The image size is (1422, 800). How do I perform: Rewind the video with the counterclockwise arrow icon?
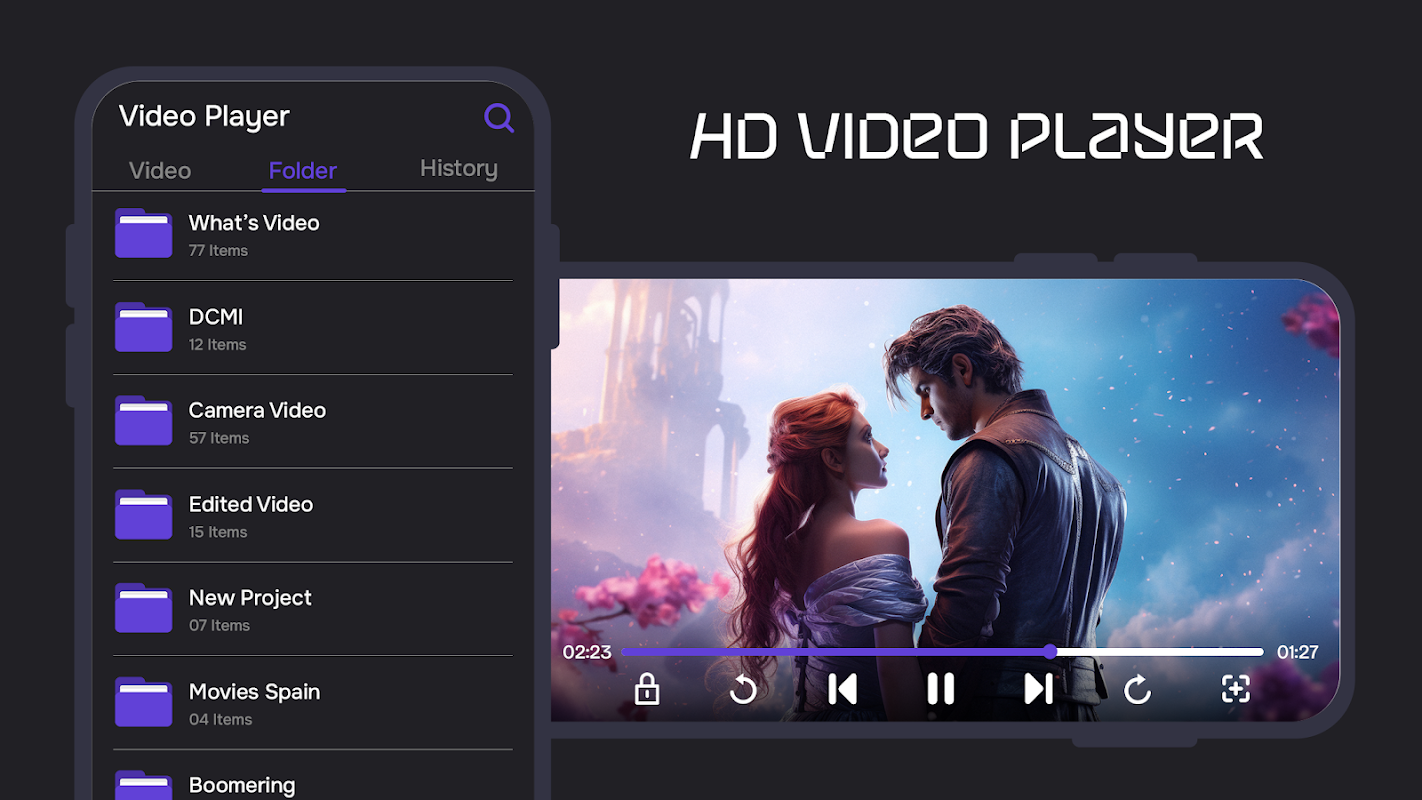click(x=743, y=688)
